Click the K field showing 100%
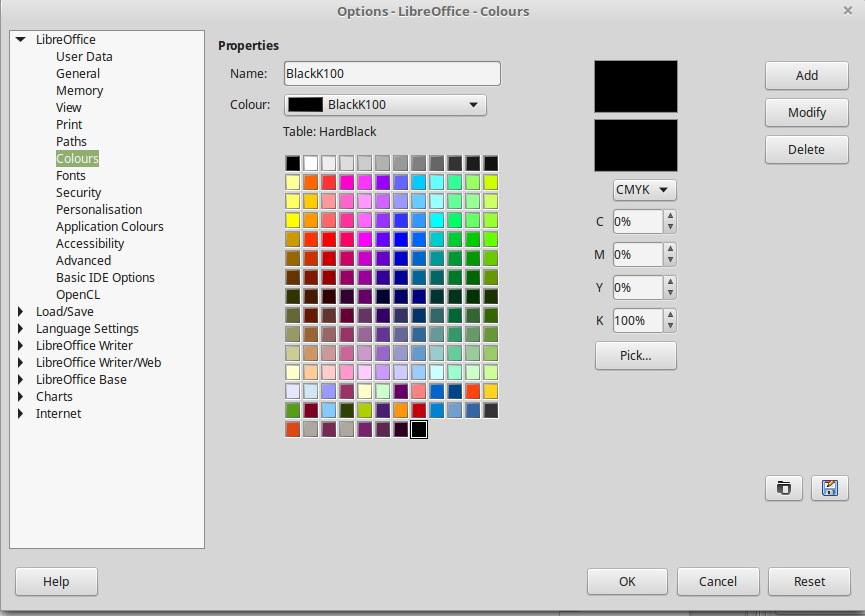This screenshot has width=865, height=616. tap(638, 321)
